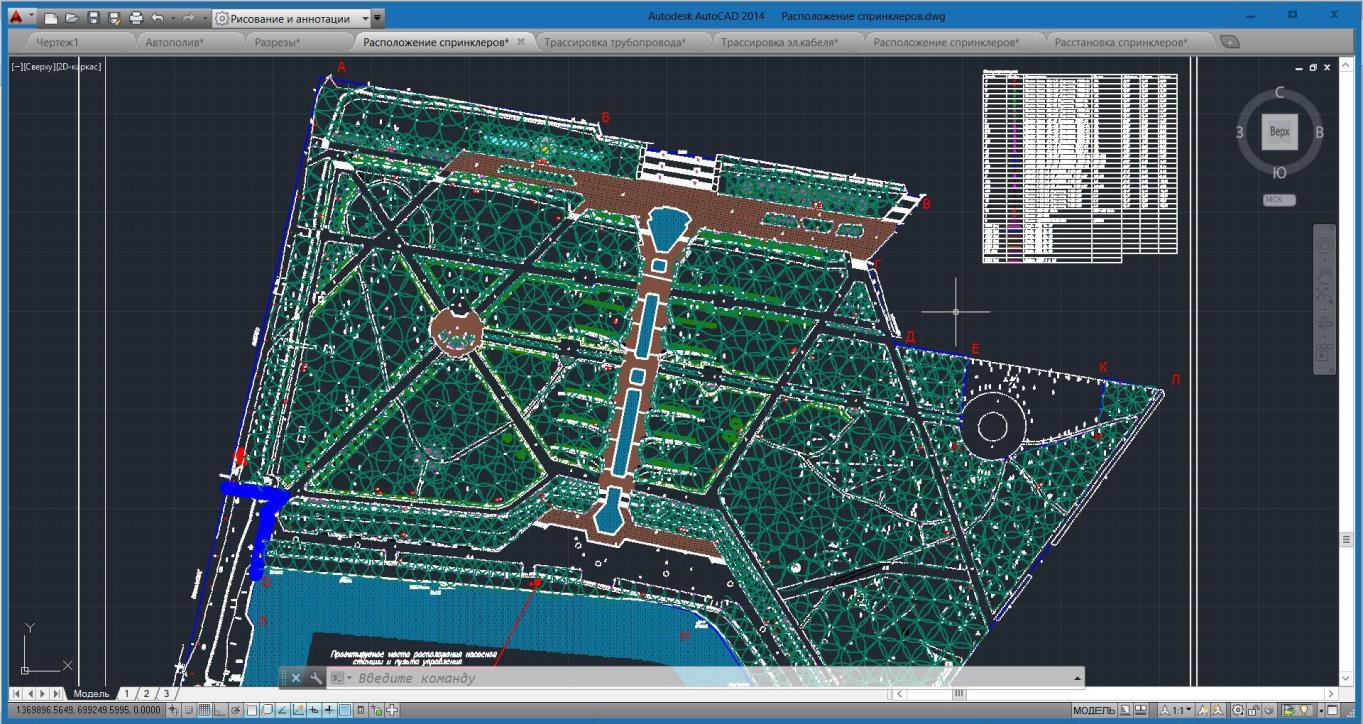The image size is (1363, 724).
Task: Click the Open file icon
Action: tap(71, 18)
